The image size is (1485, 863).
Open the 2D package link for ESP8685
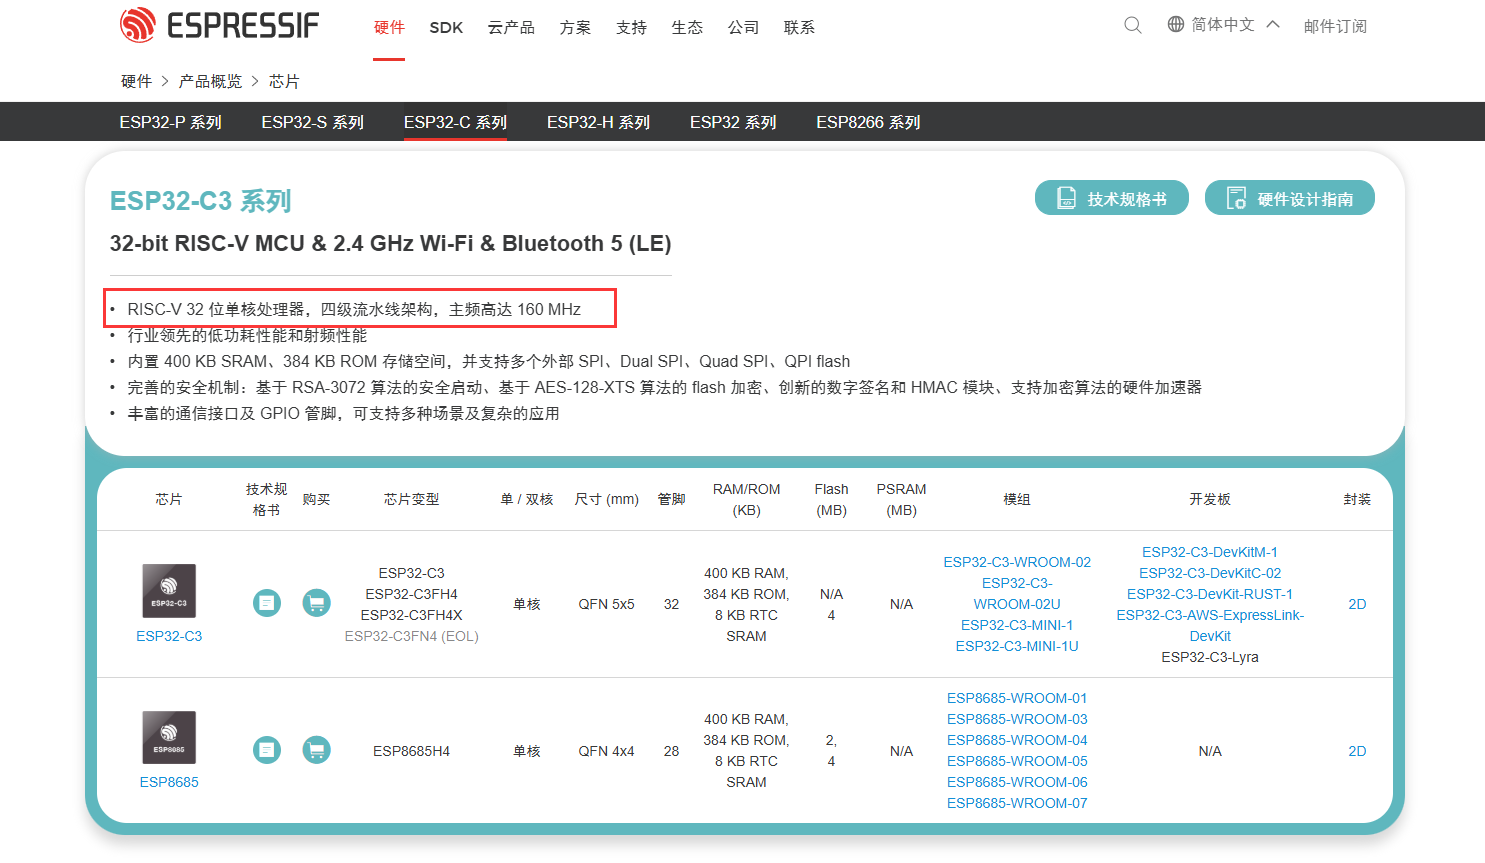click(1357, 751)
